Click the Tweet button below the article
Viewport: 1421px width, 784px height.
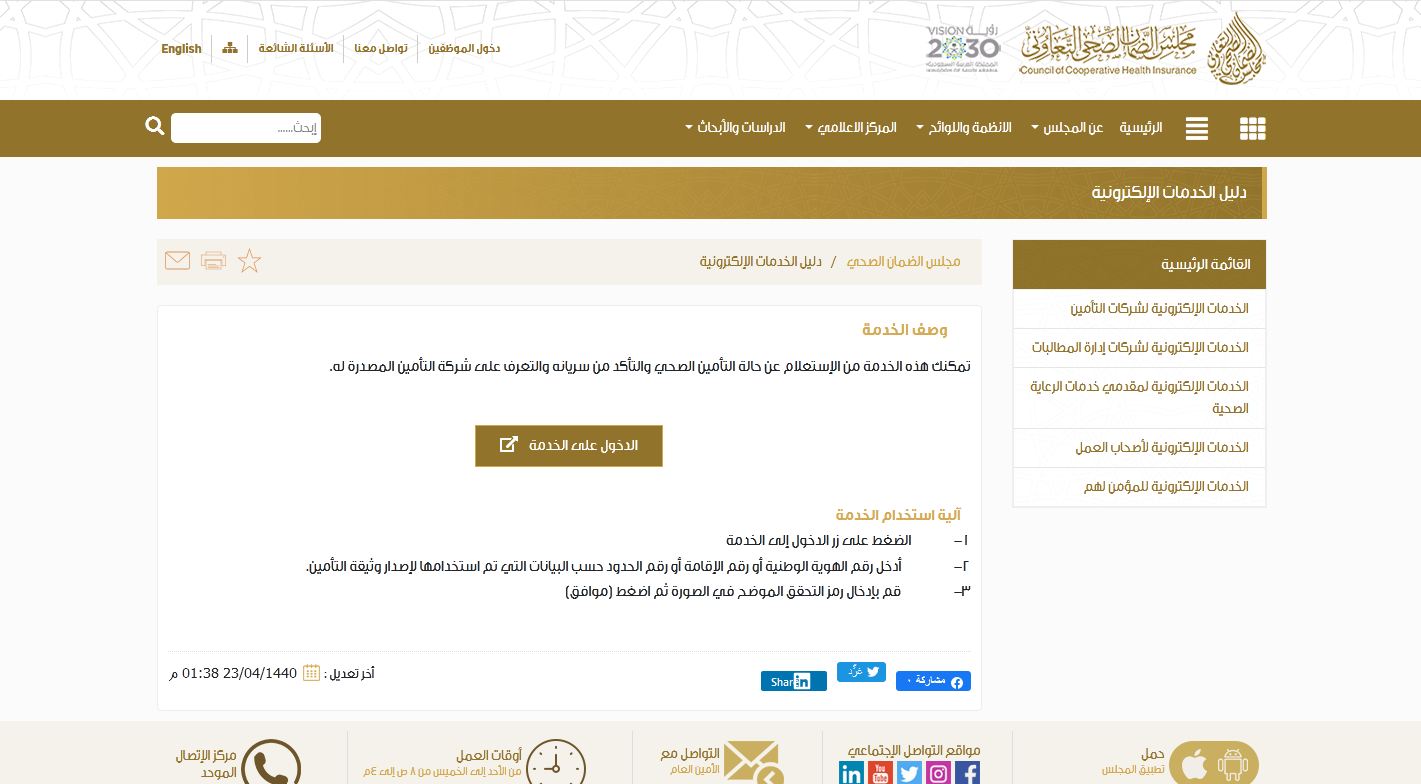(861, 671)
